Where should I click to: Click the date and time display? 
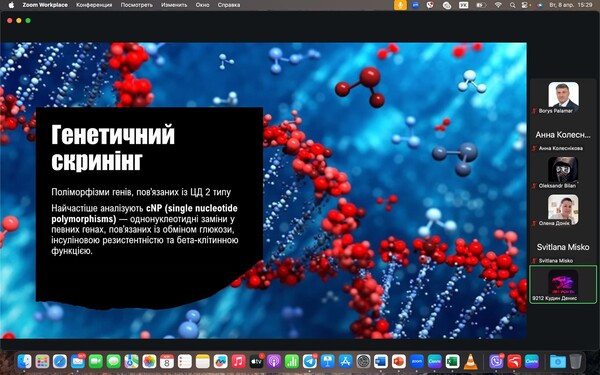(571, 5)
